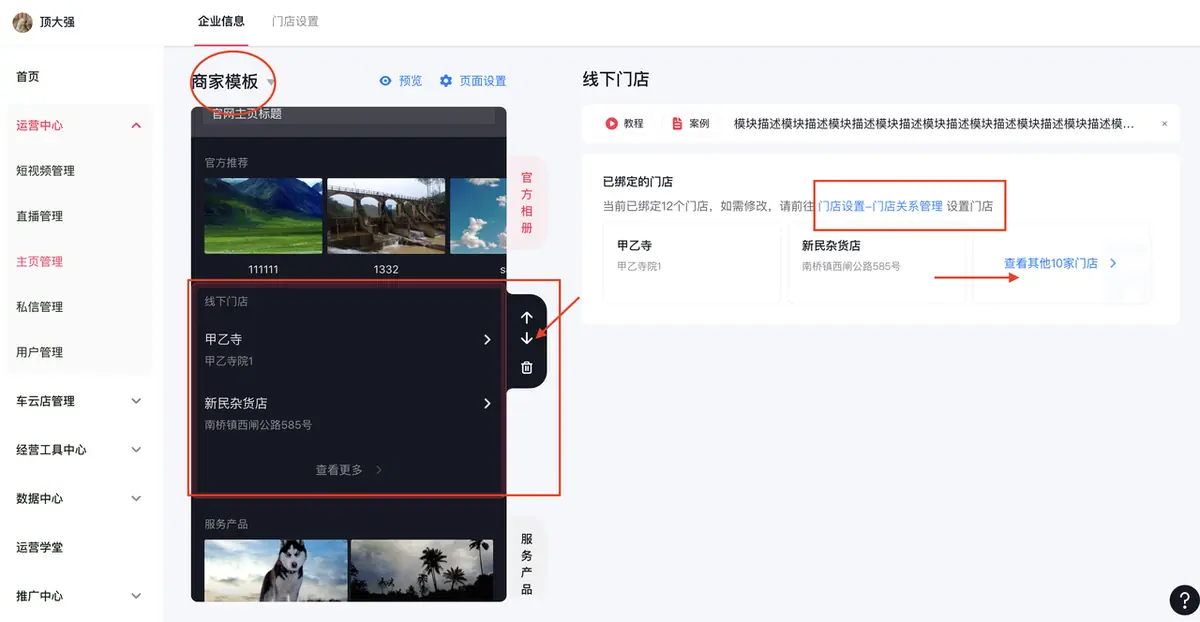Select the 甲乙寺 bound store card

pyautogui.click(x=691, y=264)
